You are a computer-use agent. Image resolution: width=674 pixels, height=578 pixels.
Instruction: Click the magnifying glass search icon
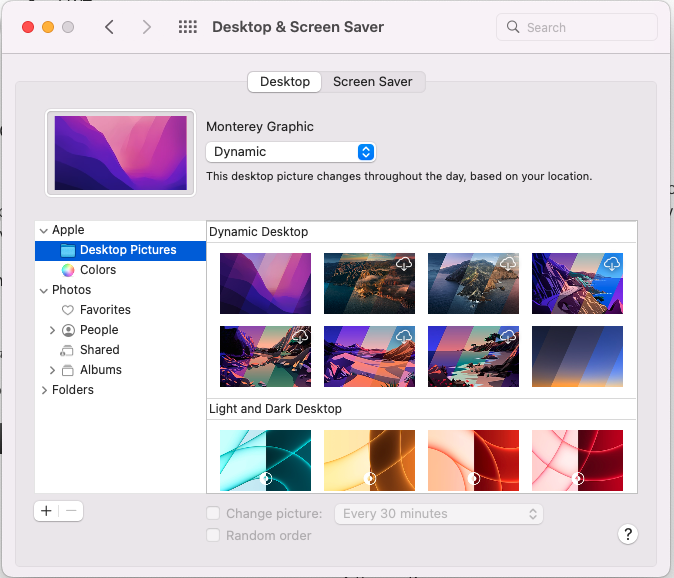512,27
